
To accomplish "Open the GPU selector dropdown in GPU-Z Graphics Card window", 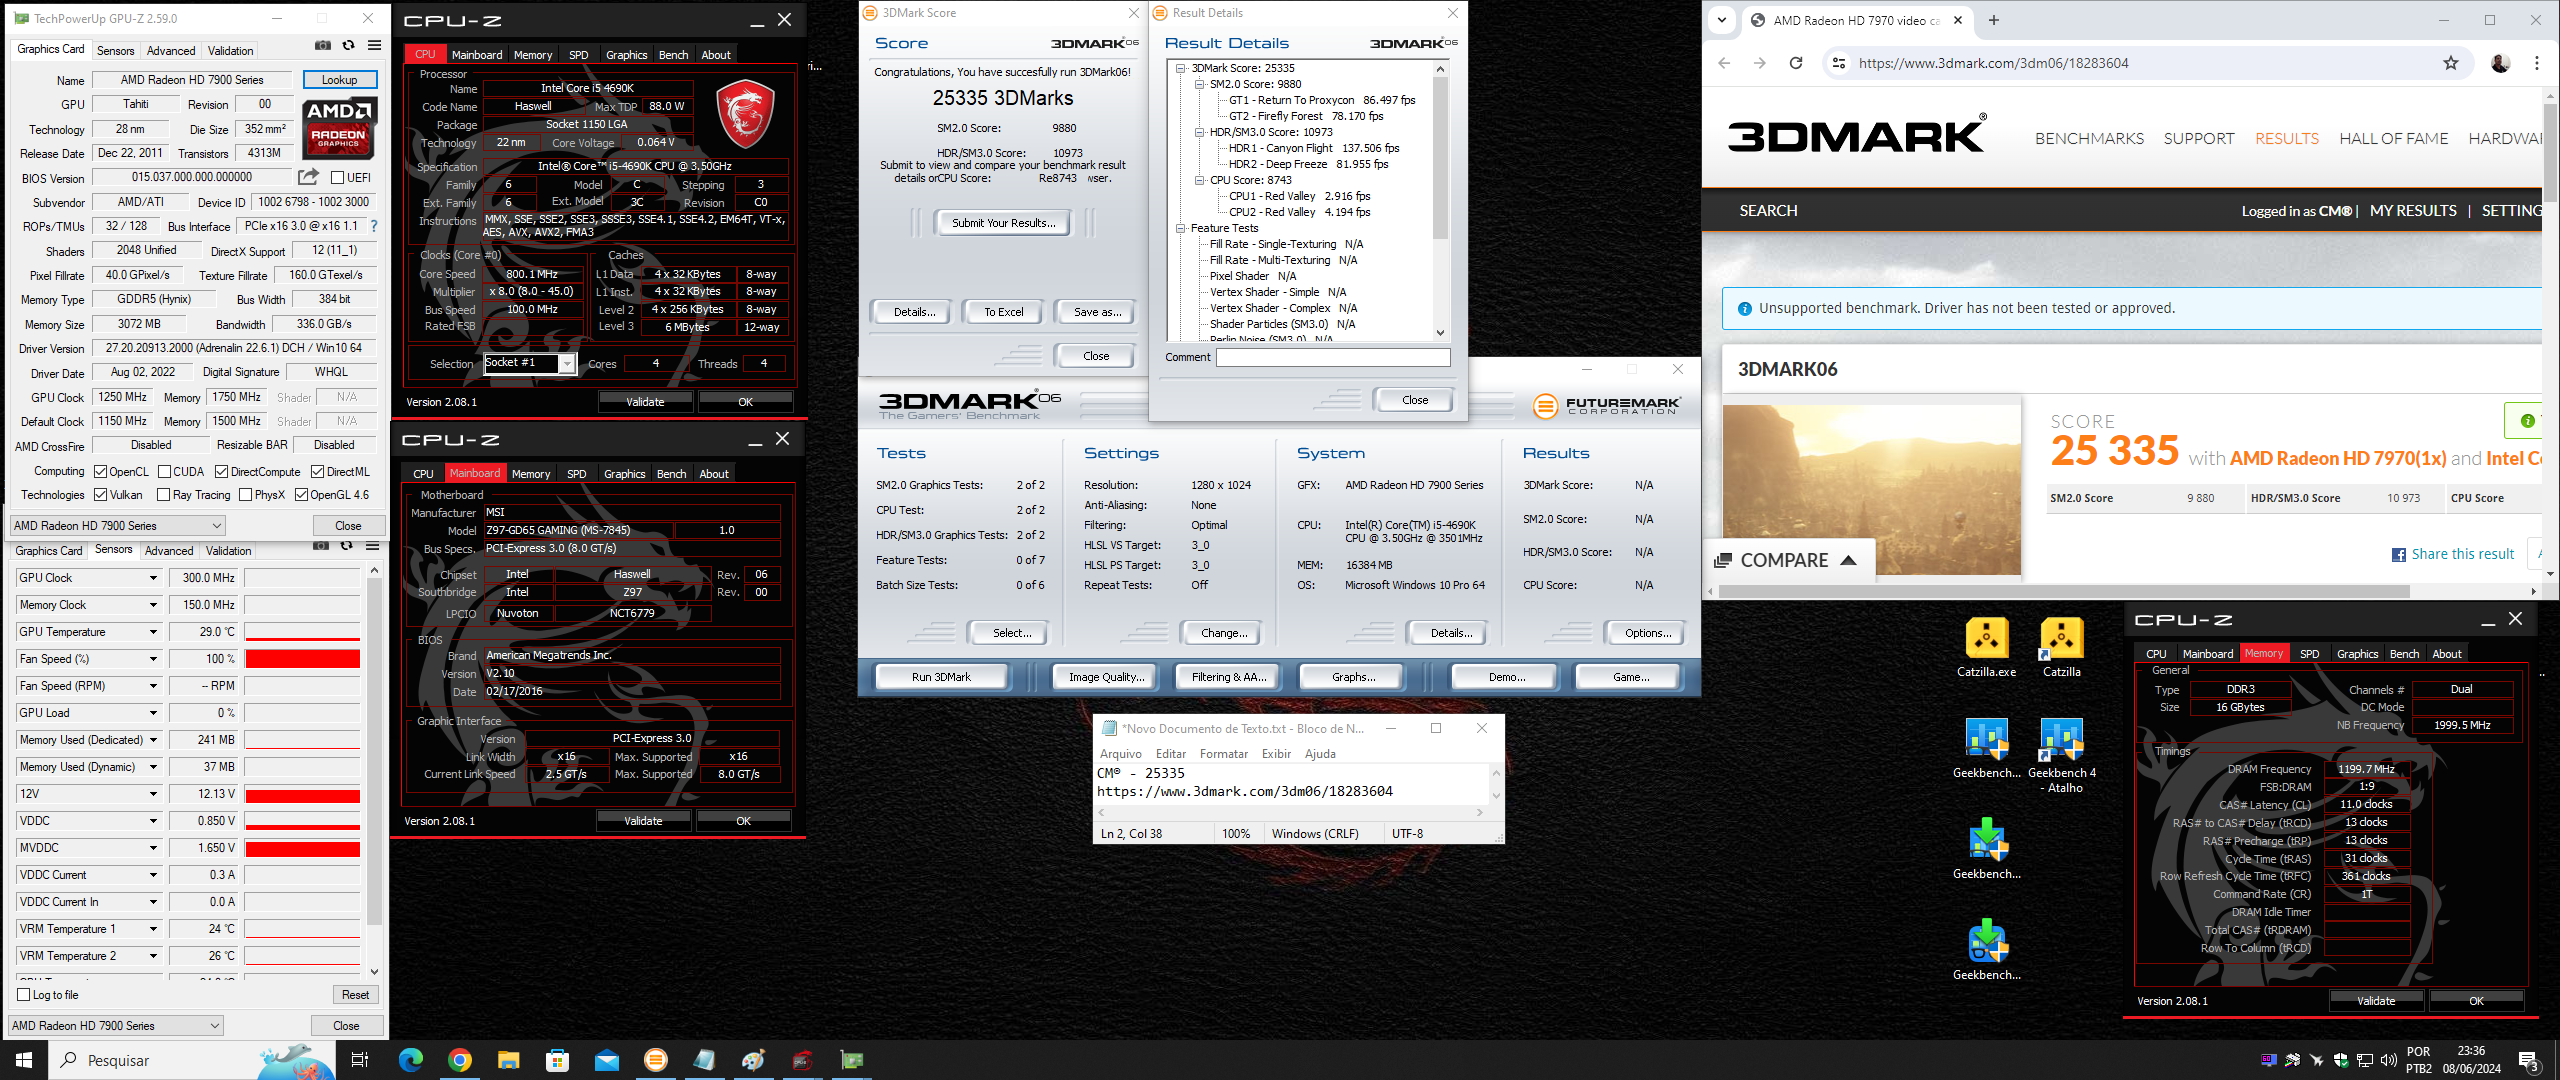I will 118,526.
